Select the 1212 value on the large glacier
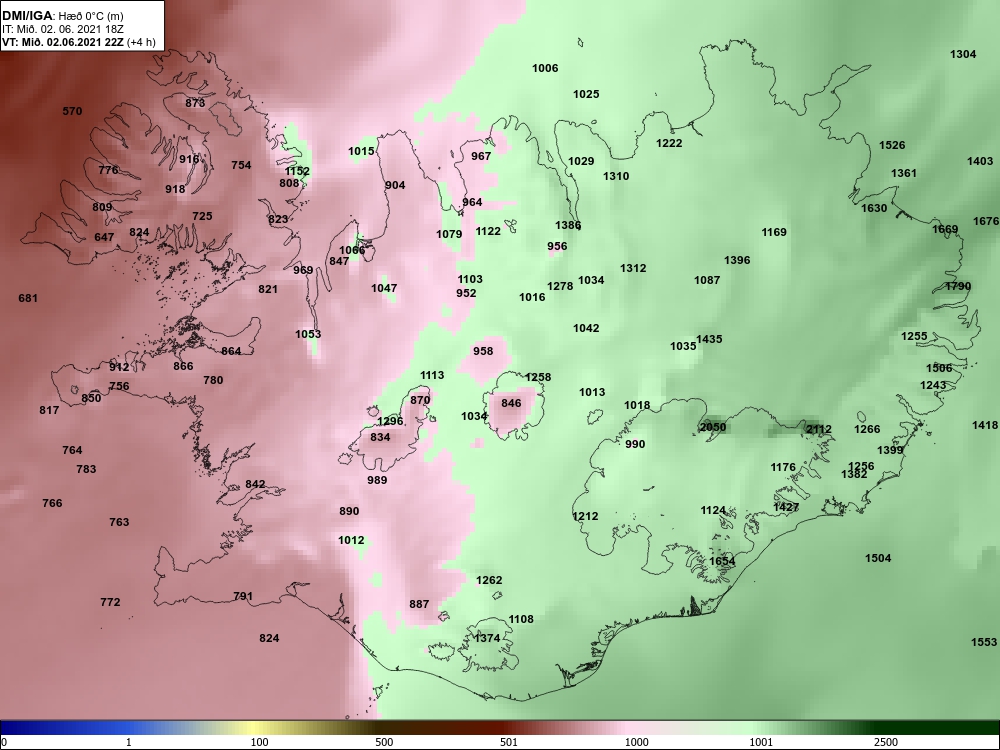Viewport: 1000px width, 750px height. [585, 516]
